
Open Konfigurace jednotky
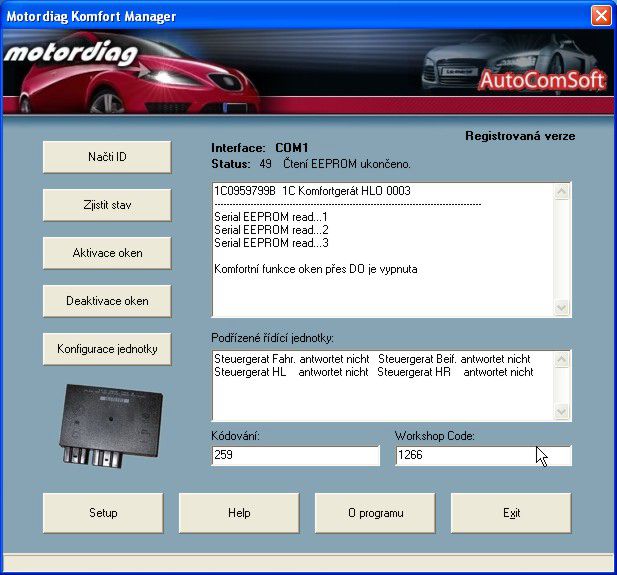pyautogui.click(x=107, y=349)
